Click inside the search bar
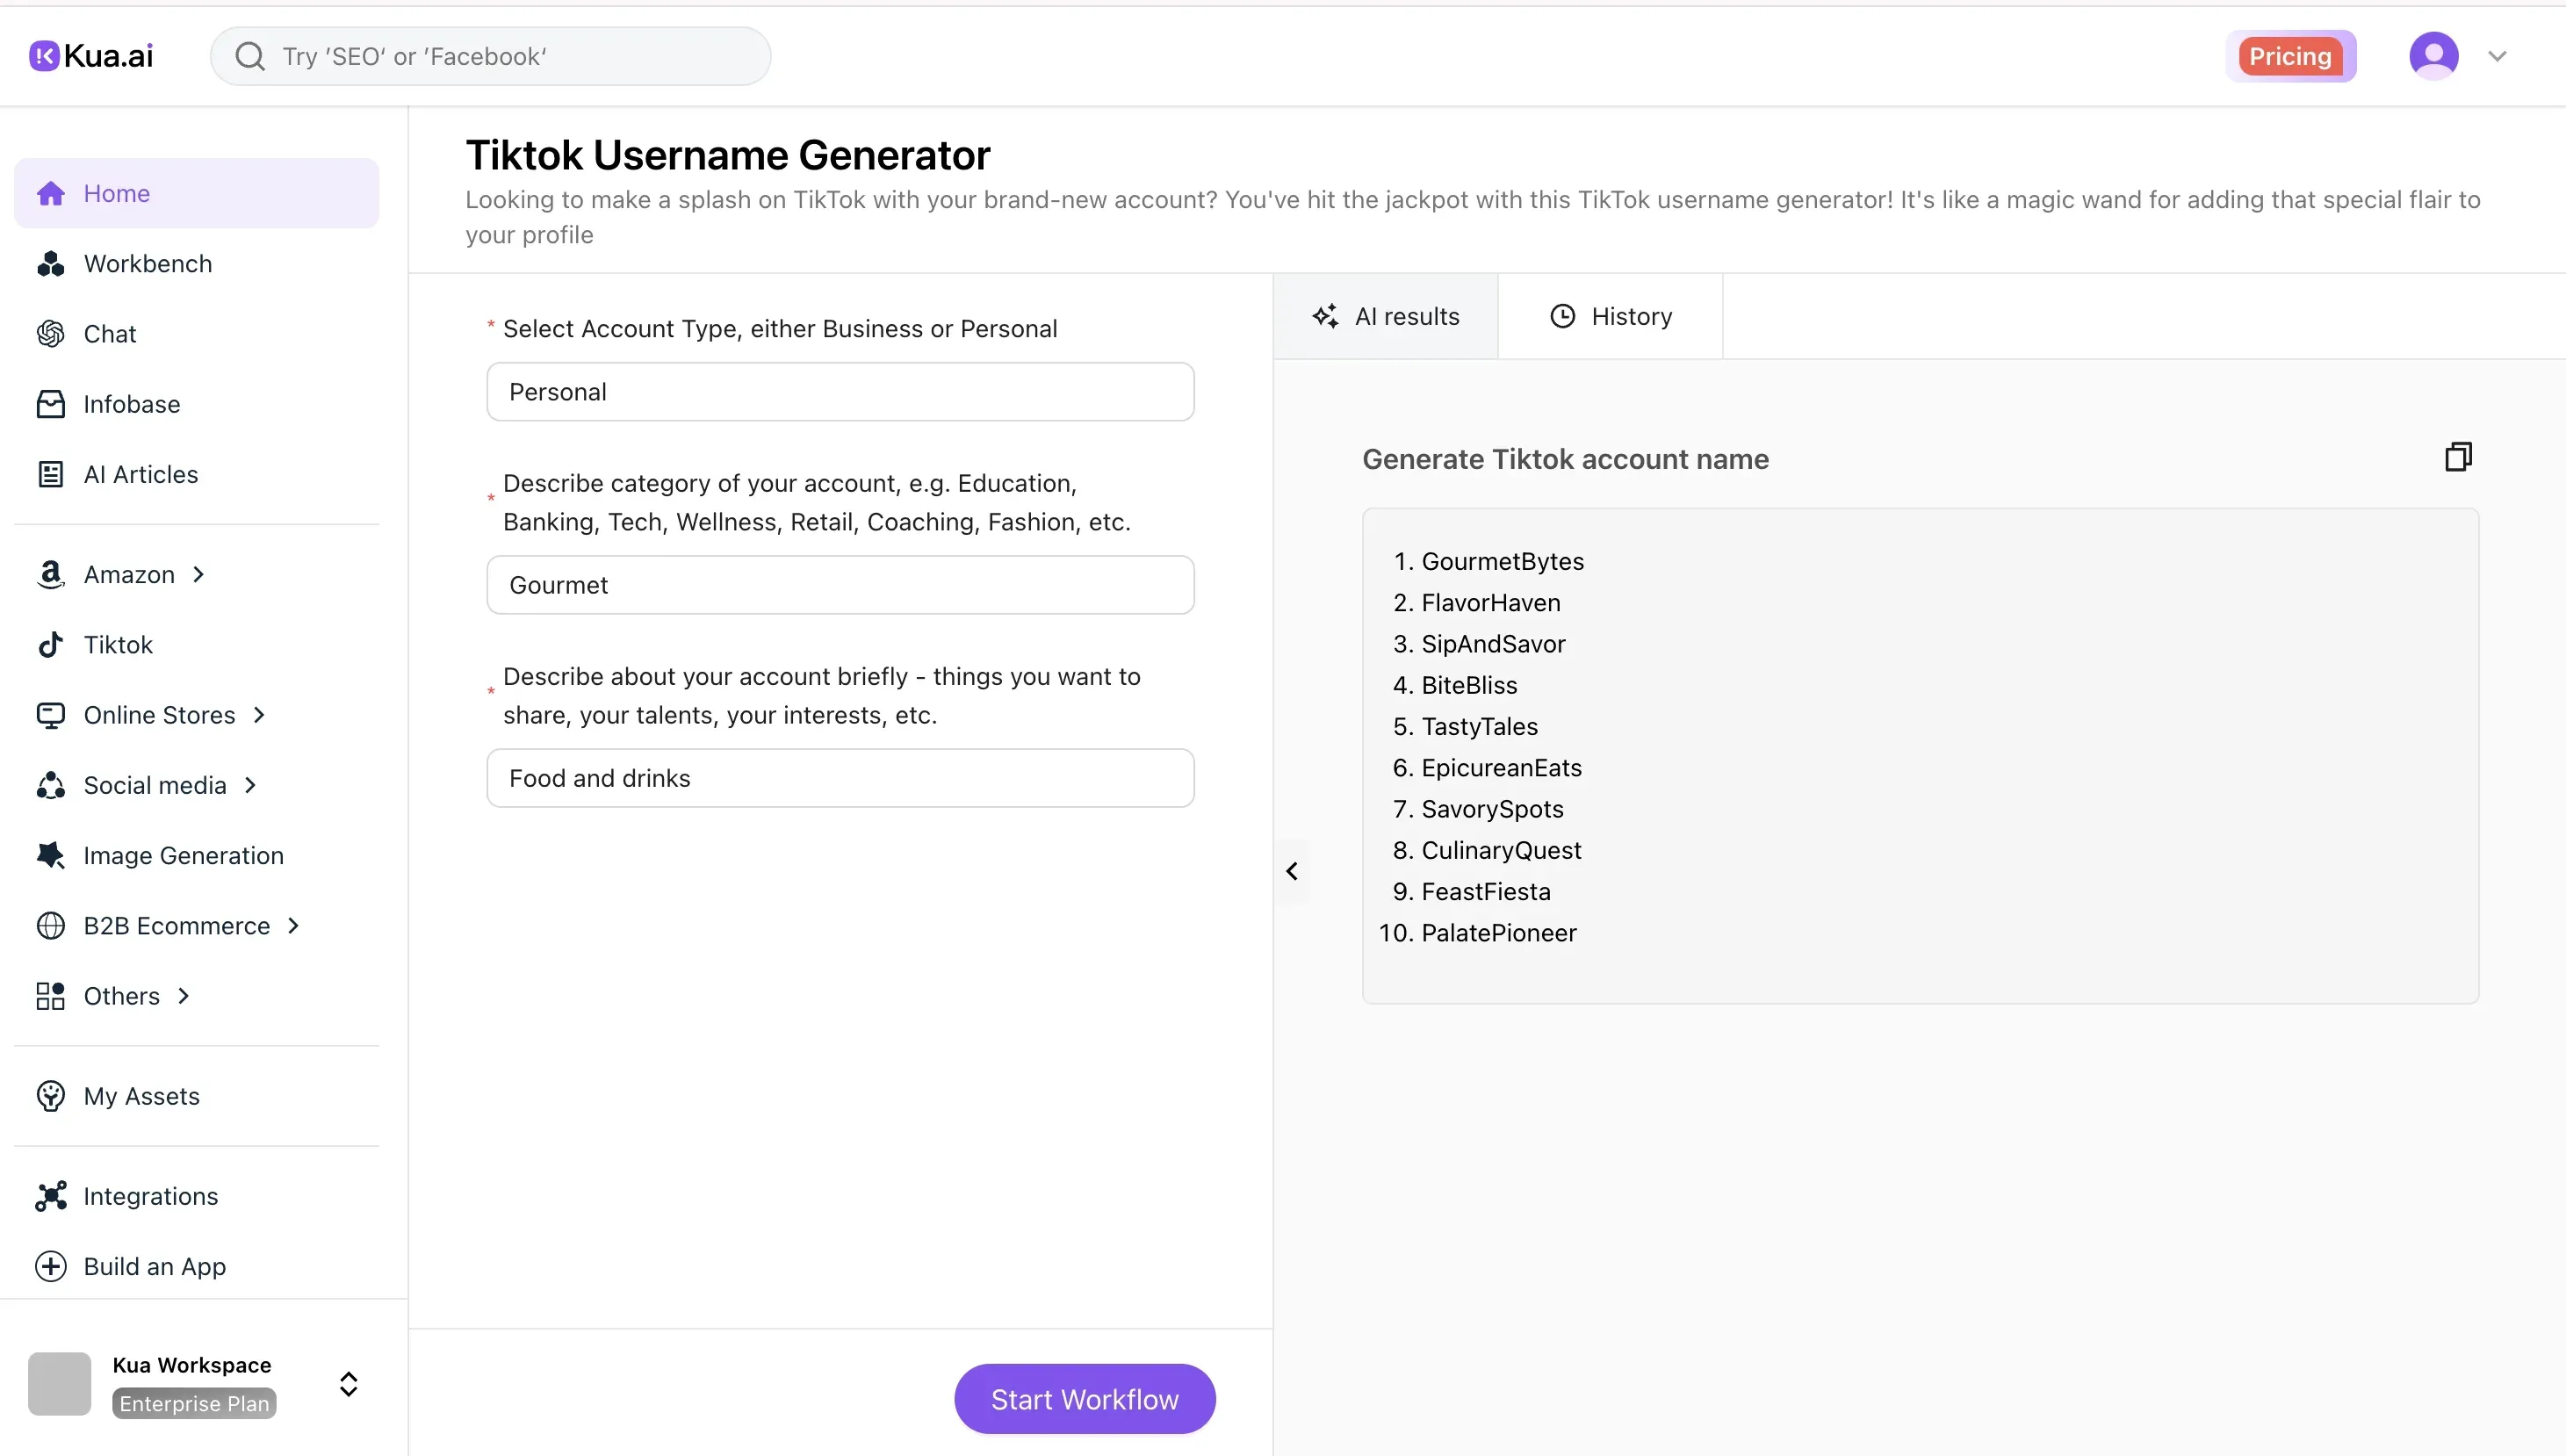This screenshot has height=1456, width=2566. 490,55
